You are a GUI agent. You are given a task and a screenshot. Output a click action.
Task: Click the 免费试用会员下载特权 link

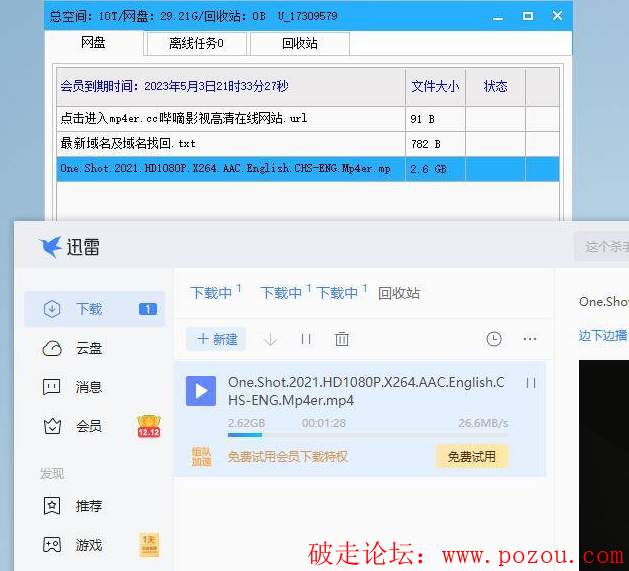pos(287,457)
